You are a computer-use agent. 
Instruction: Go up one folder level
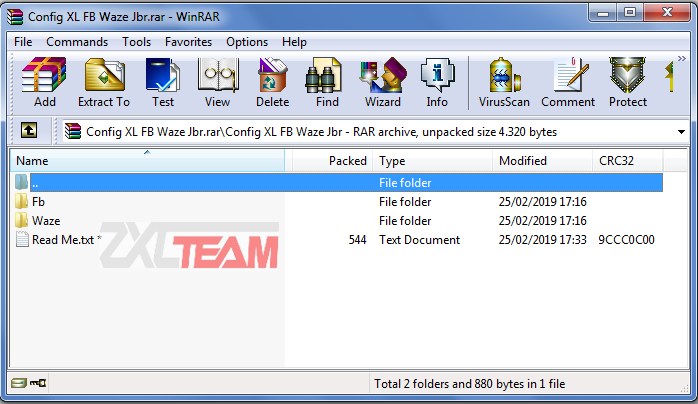[x=29, y=130]
